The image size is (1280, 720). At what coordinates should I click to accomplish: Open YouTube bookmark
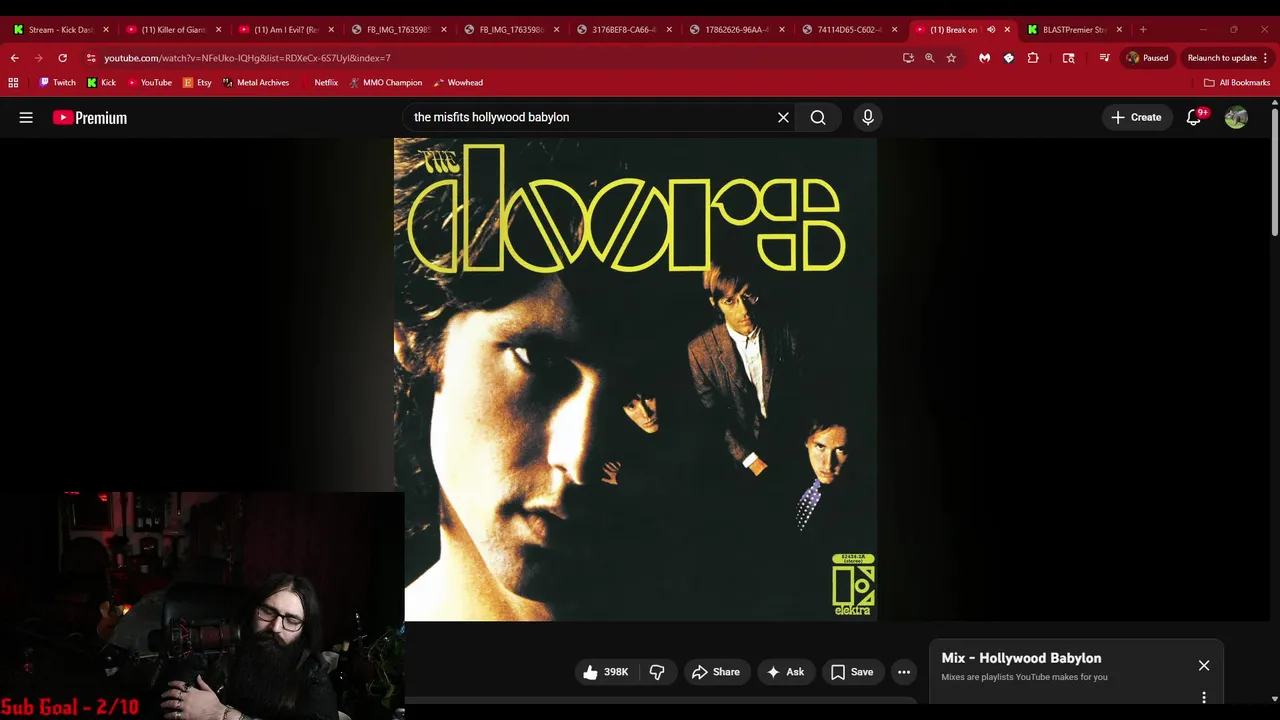[150, 82]
